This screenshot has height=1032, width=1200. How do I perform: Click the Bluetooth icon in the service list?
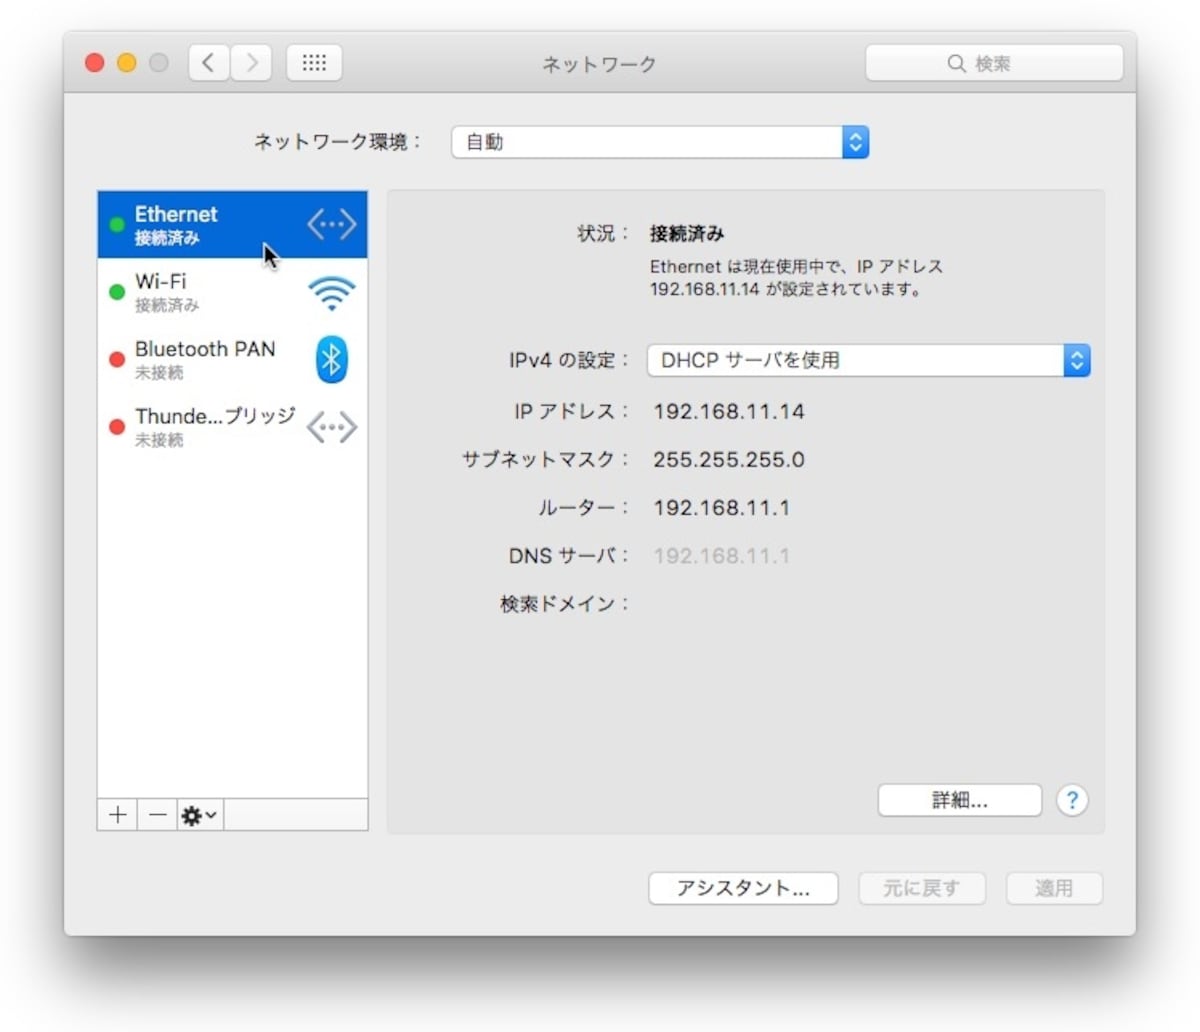click(331, 359)
